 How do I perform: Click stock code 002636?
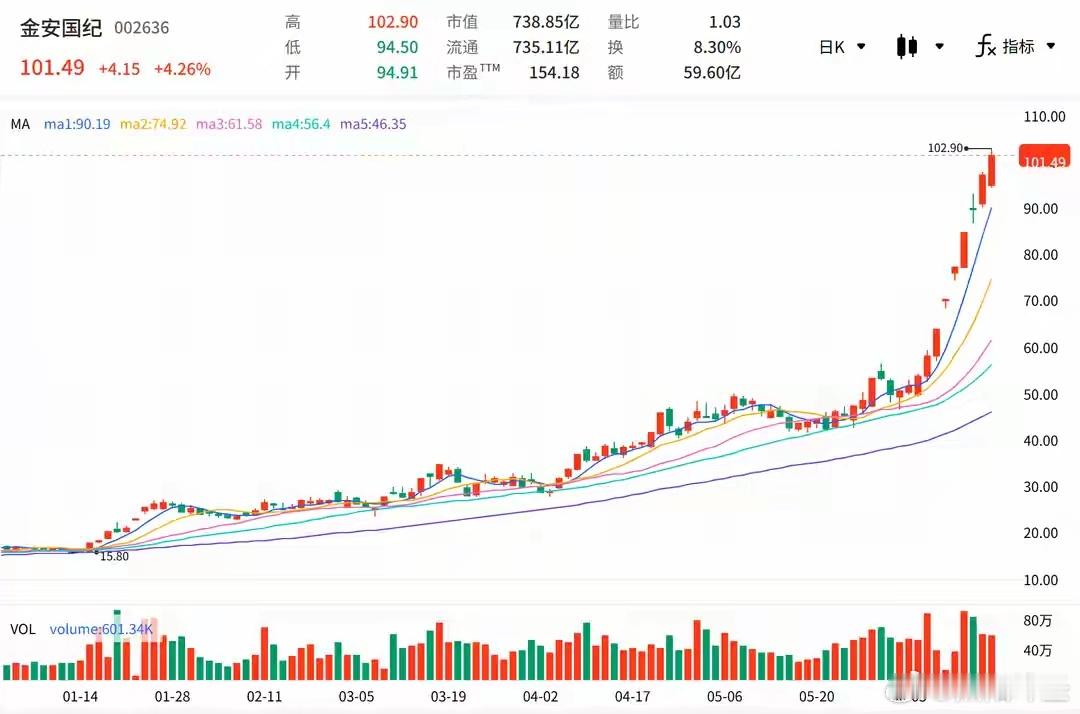pyautogui.click(x=141, y=28)
